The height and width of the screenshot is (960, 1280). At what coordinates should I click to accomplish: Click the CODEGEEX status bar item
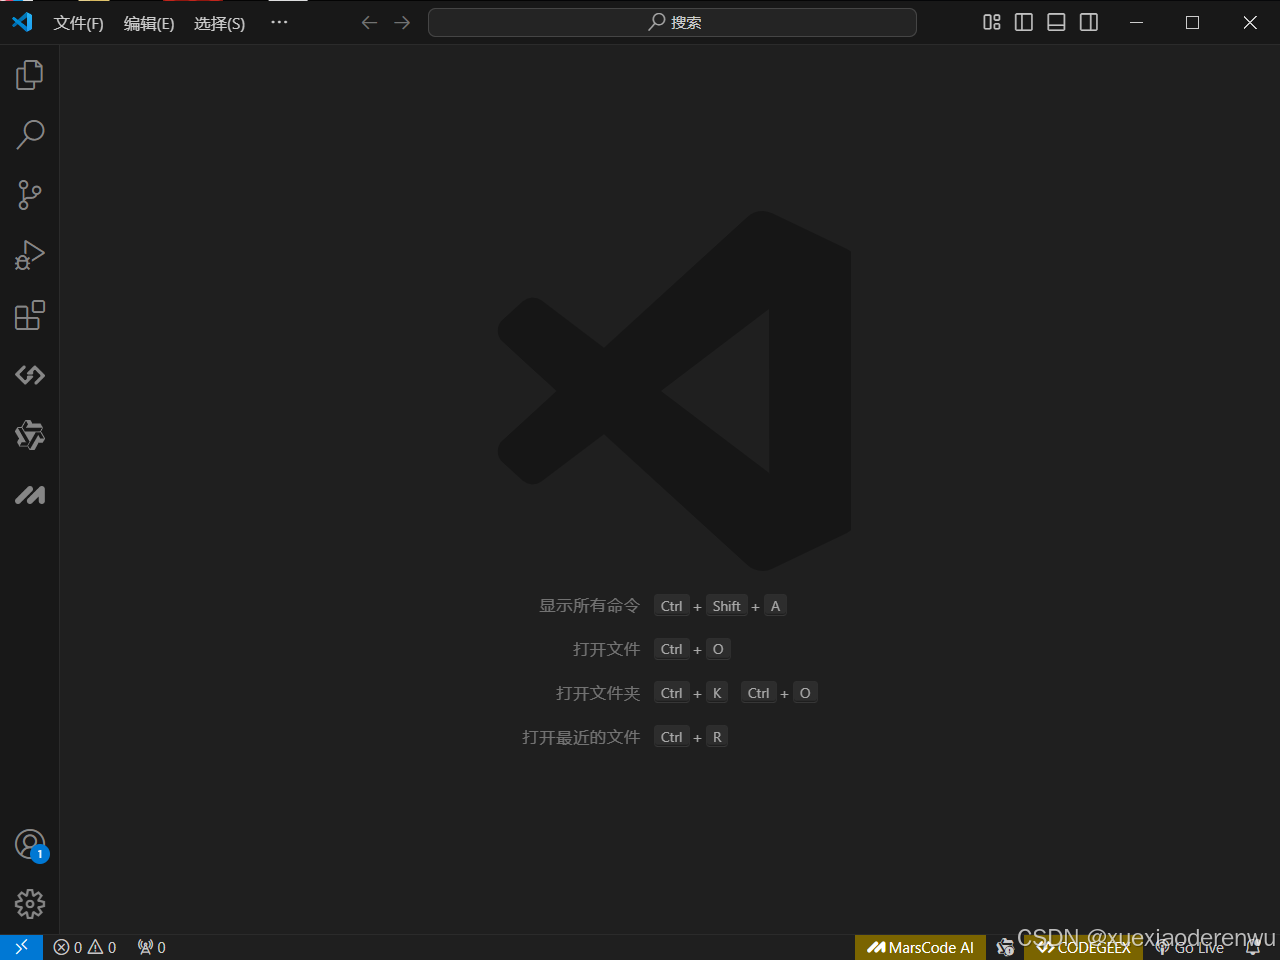tap(1083, 947)
